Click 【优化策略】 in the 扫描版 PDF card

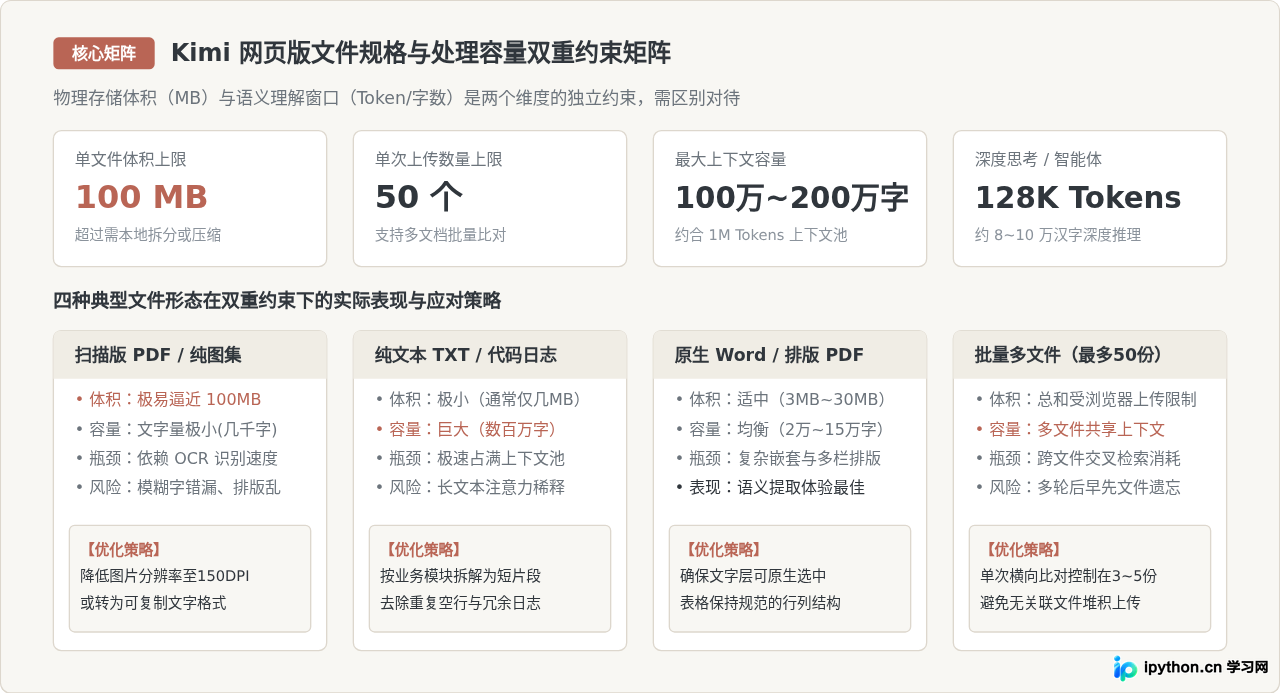click(x=123, y=549)
